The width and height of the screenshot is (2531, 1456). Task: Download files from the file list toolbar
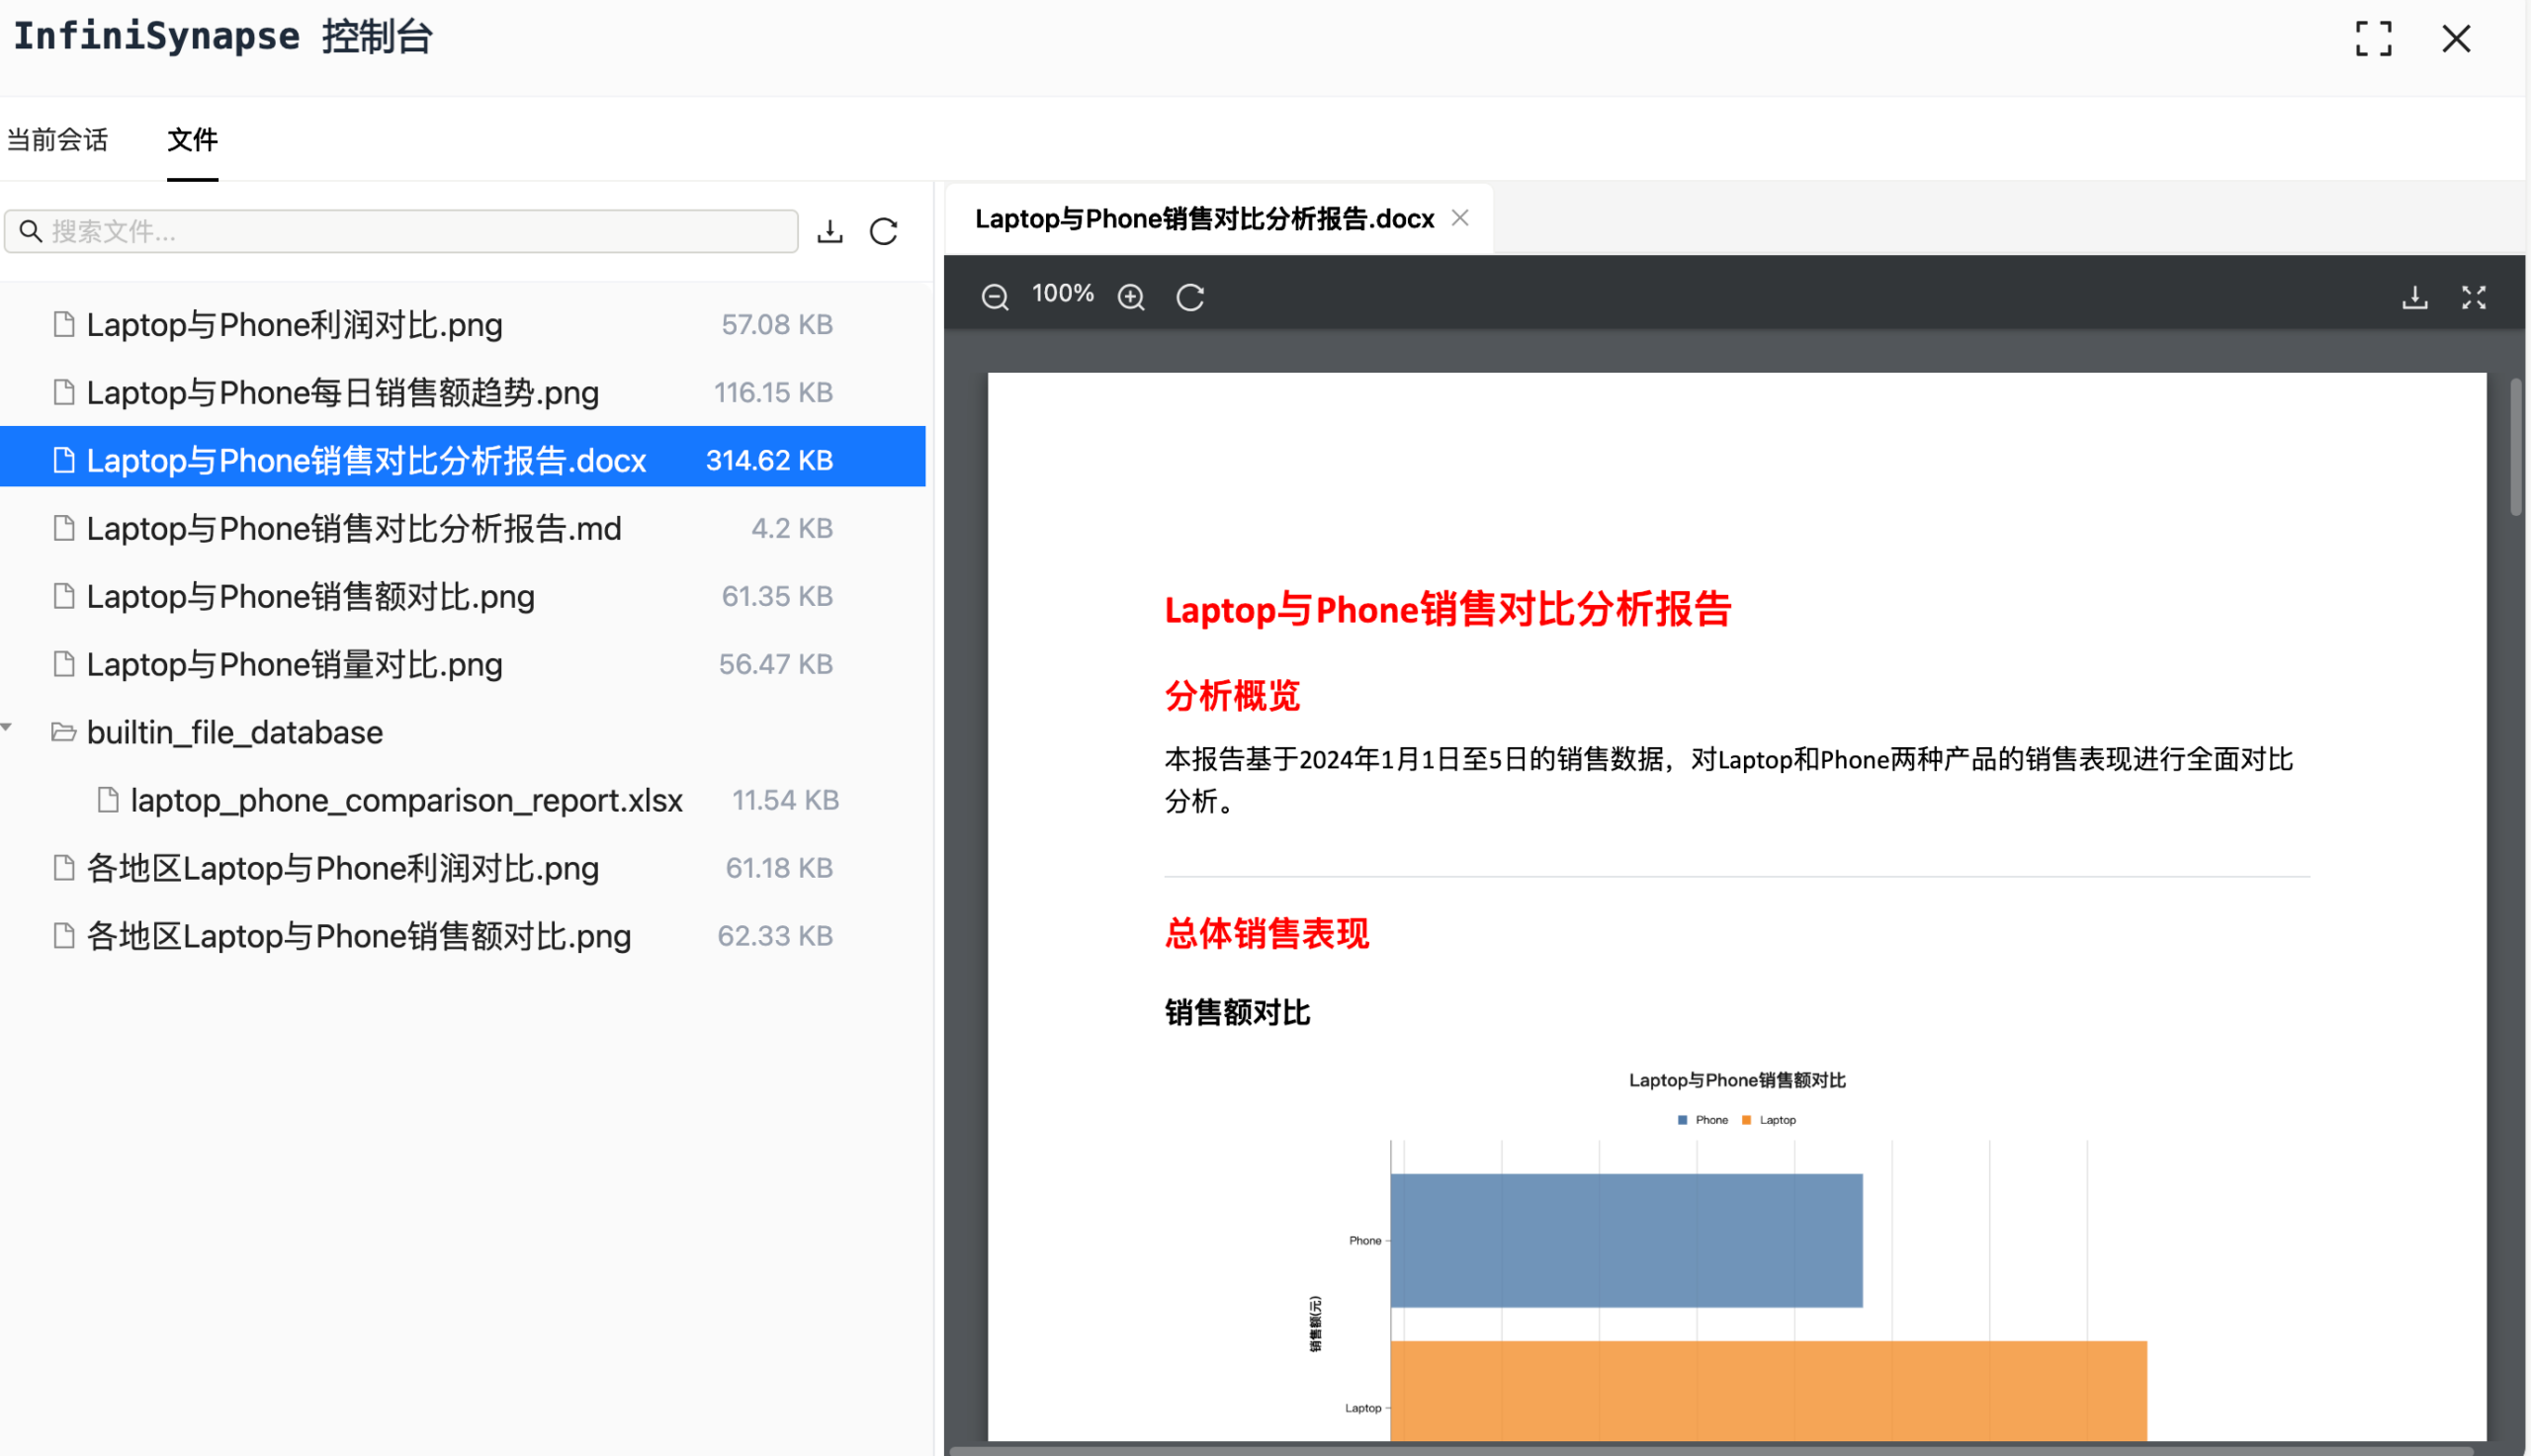pos(830,231)
